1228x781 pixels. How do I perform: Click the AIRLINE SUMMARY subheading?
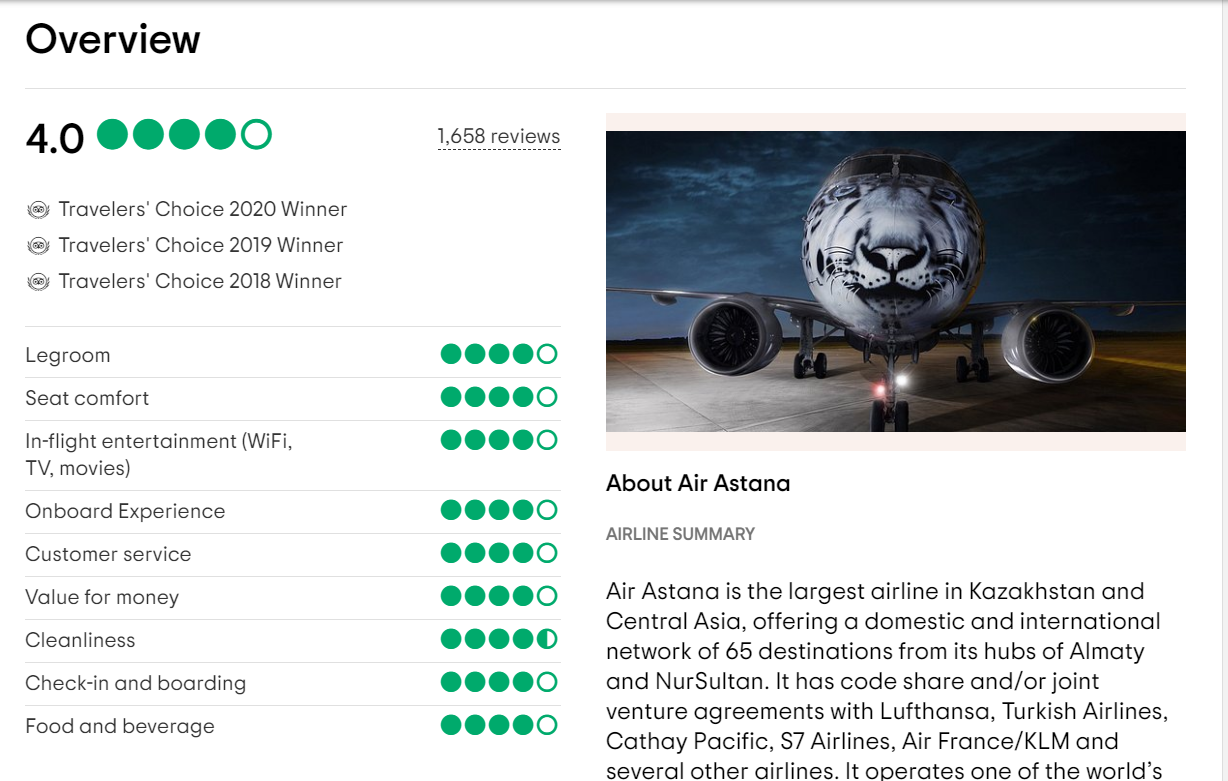pos(680,534)
